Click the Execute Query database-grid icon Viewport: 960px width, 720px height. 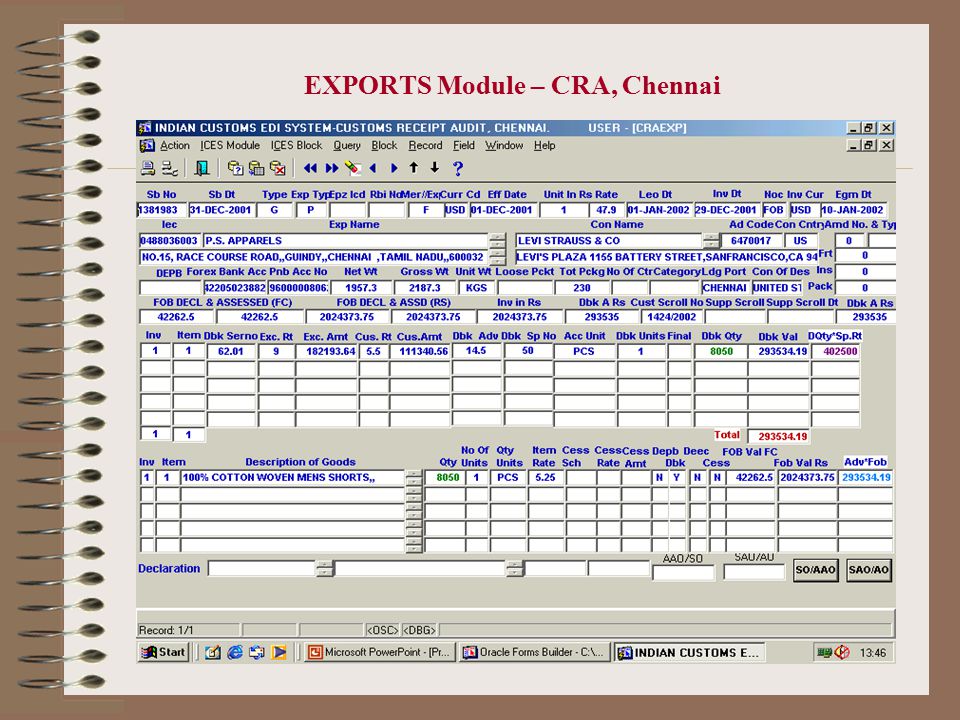click(257, 168)
